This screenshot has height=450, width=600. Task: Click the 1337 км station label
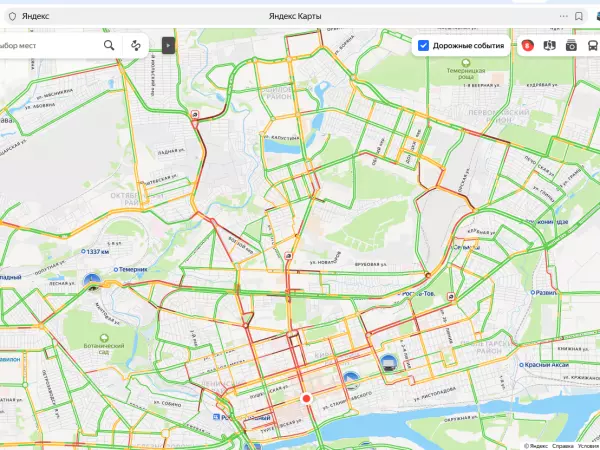click(95, 251)
